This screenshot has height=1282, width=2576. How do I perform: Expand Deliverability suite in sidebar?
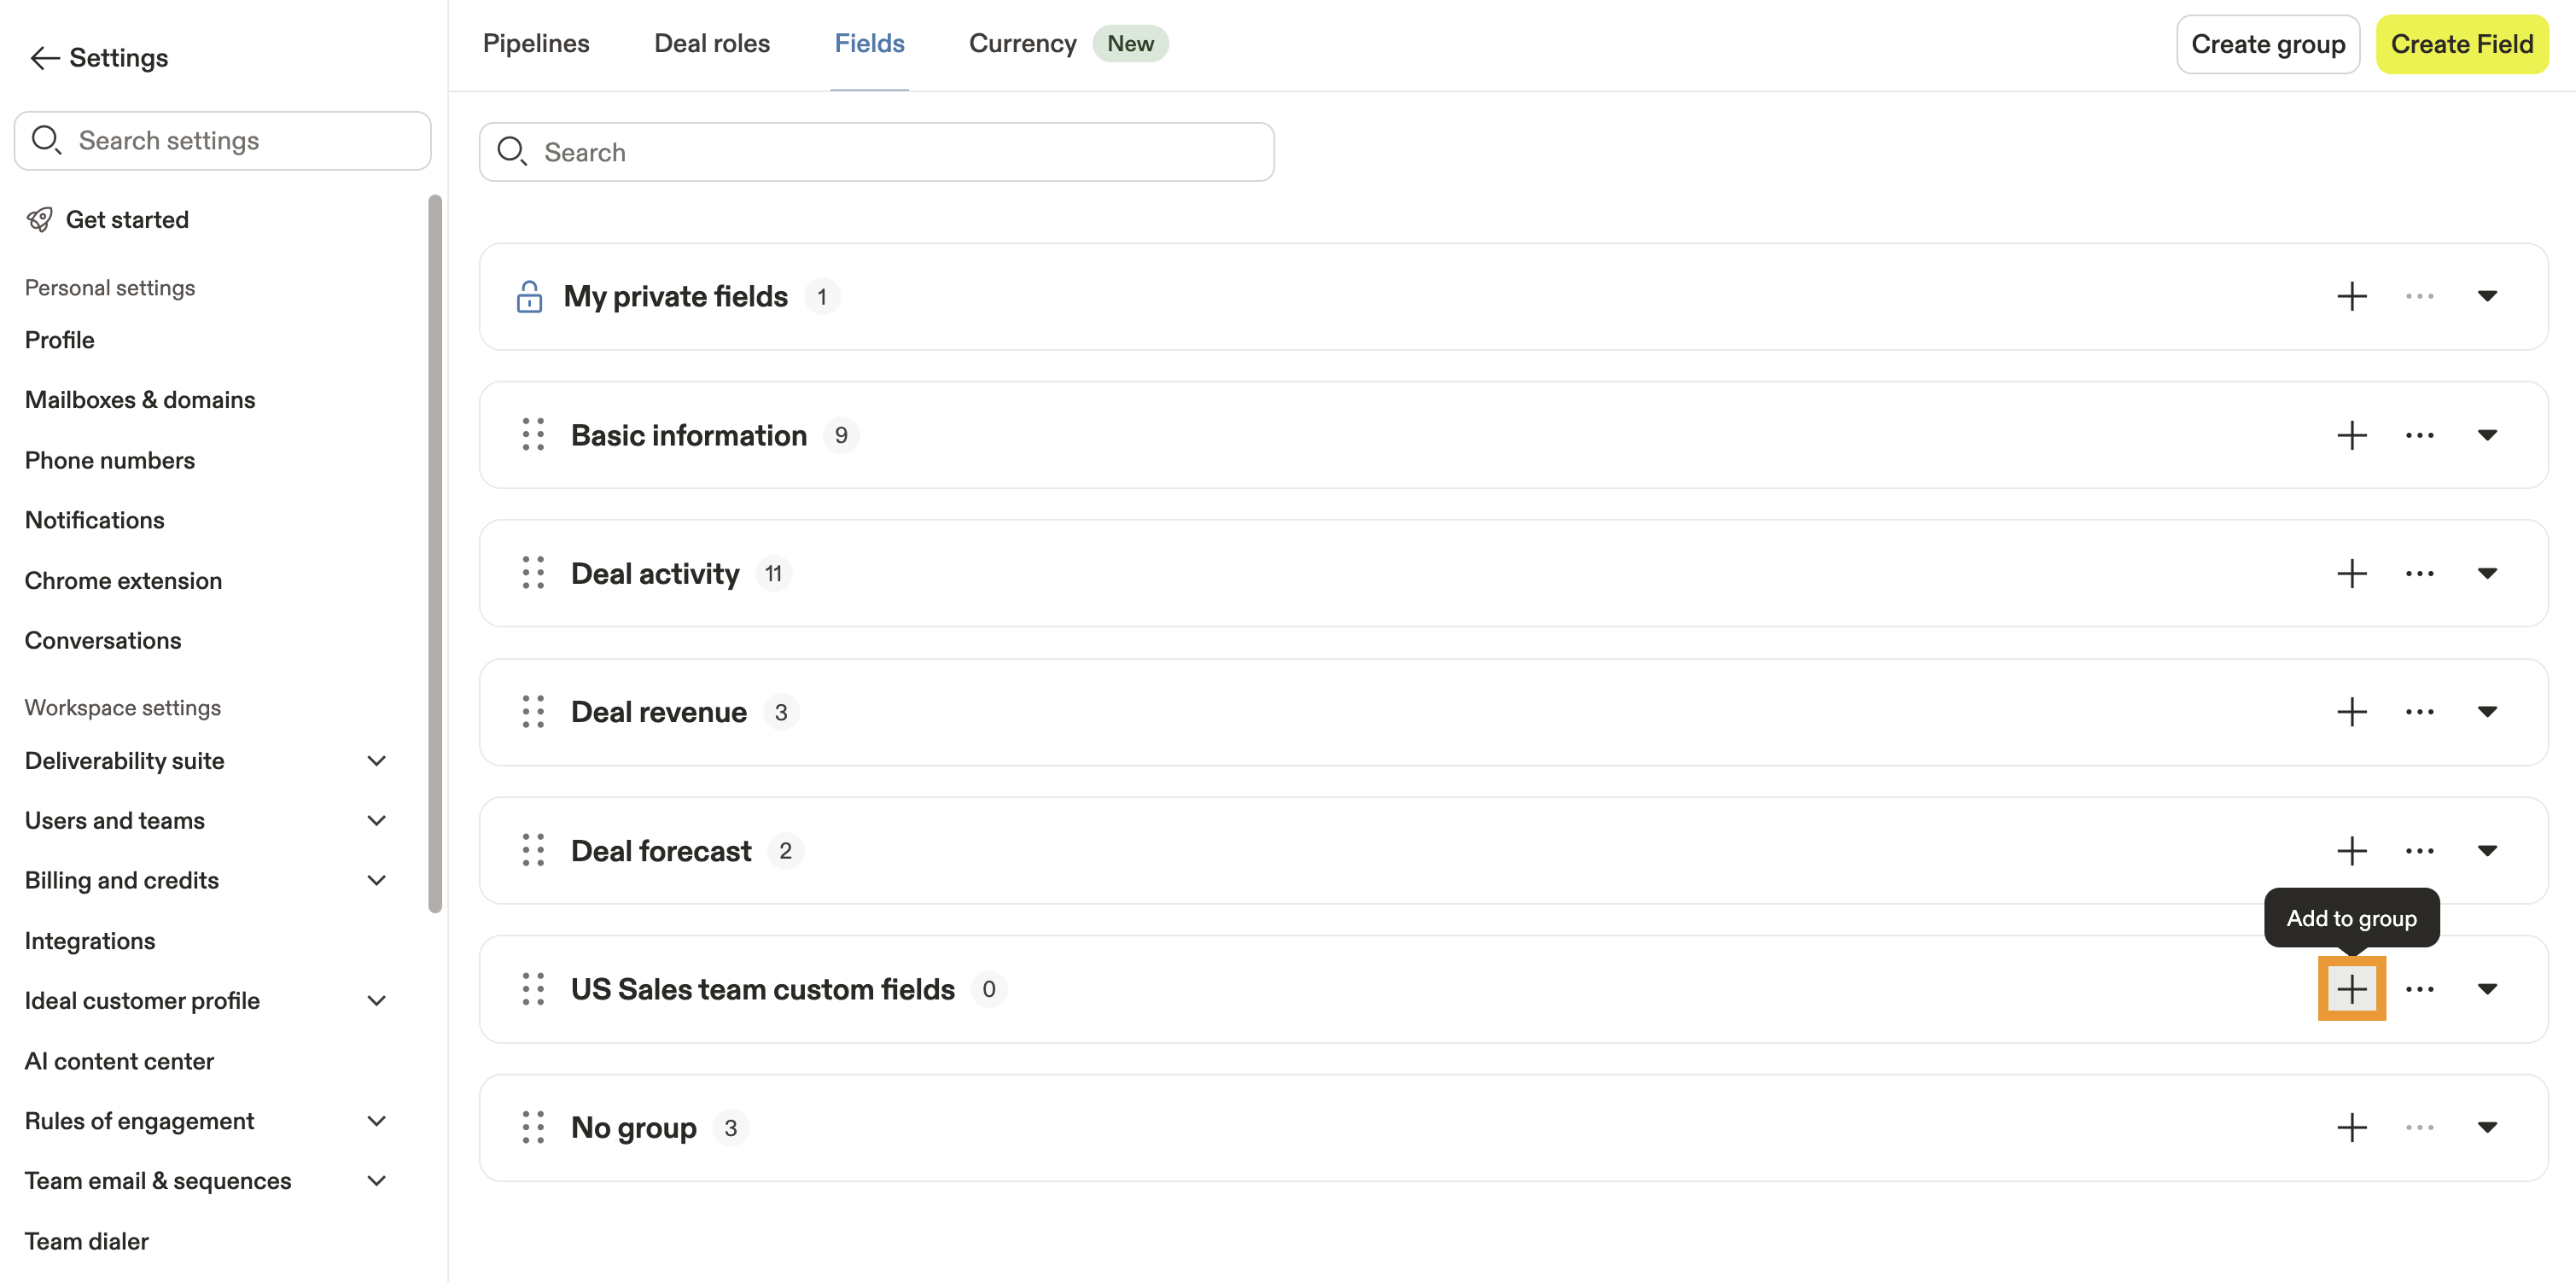tap(376, 761)
